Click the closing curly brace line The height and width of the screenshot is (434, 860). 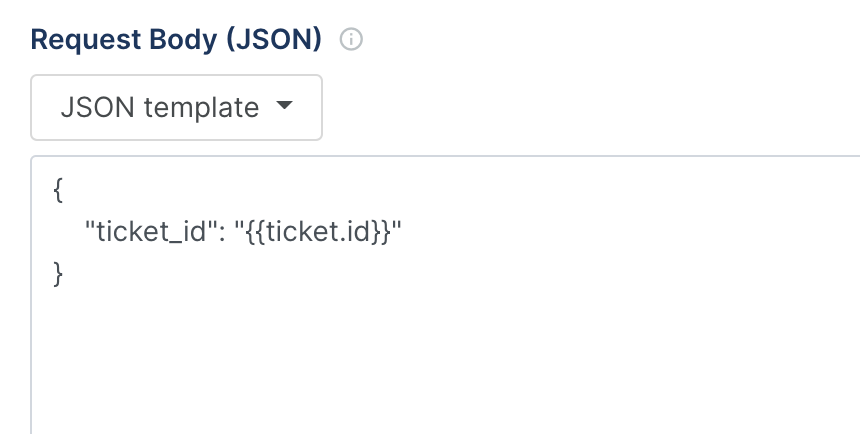(58, 273)
